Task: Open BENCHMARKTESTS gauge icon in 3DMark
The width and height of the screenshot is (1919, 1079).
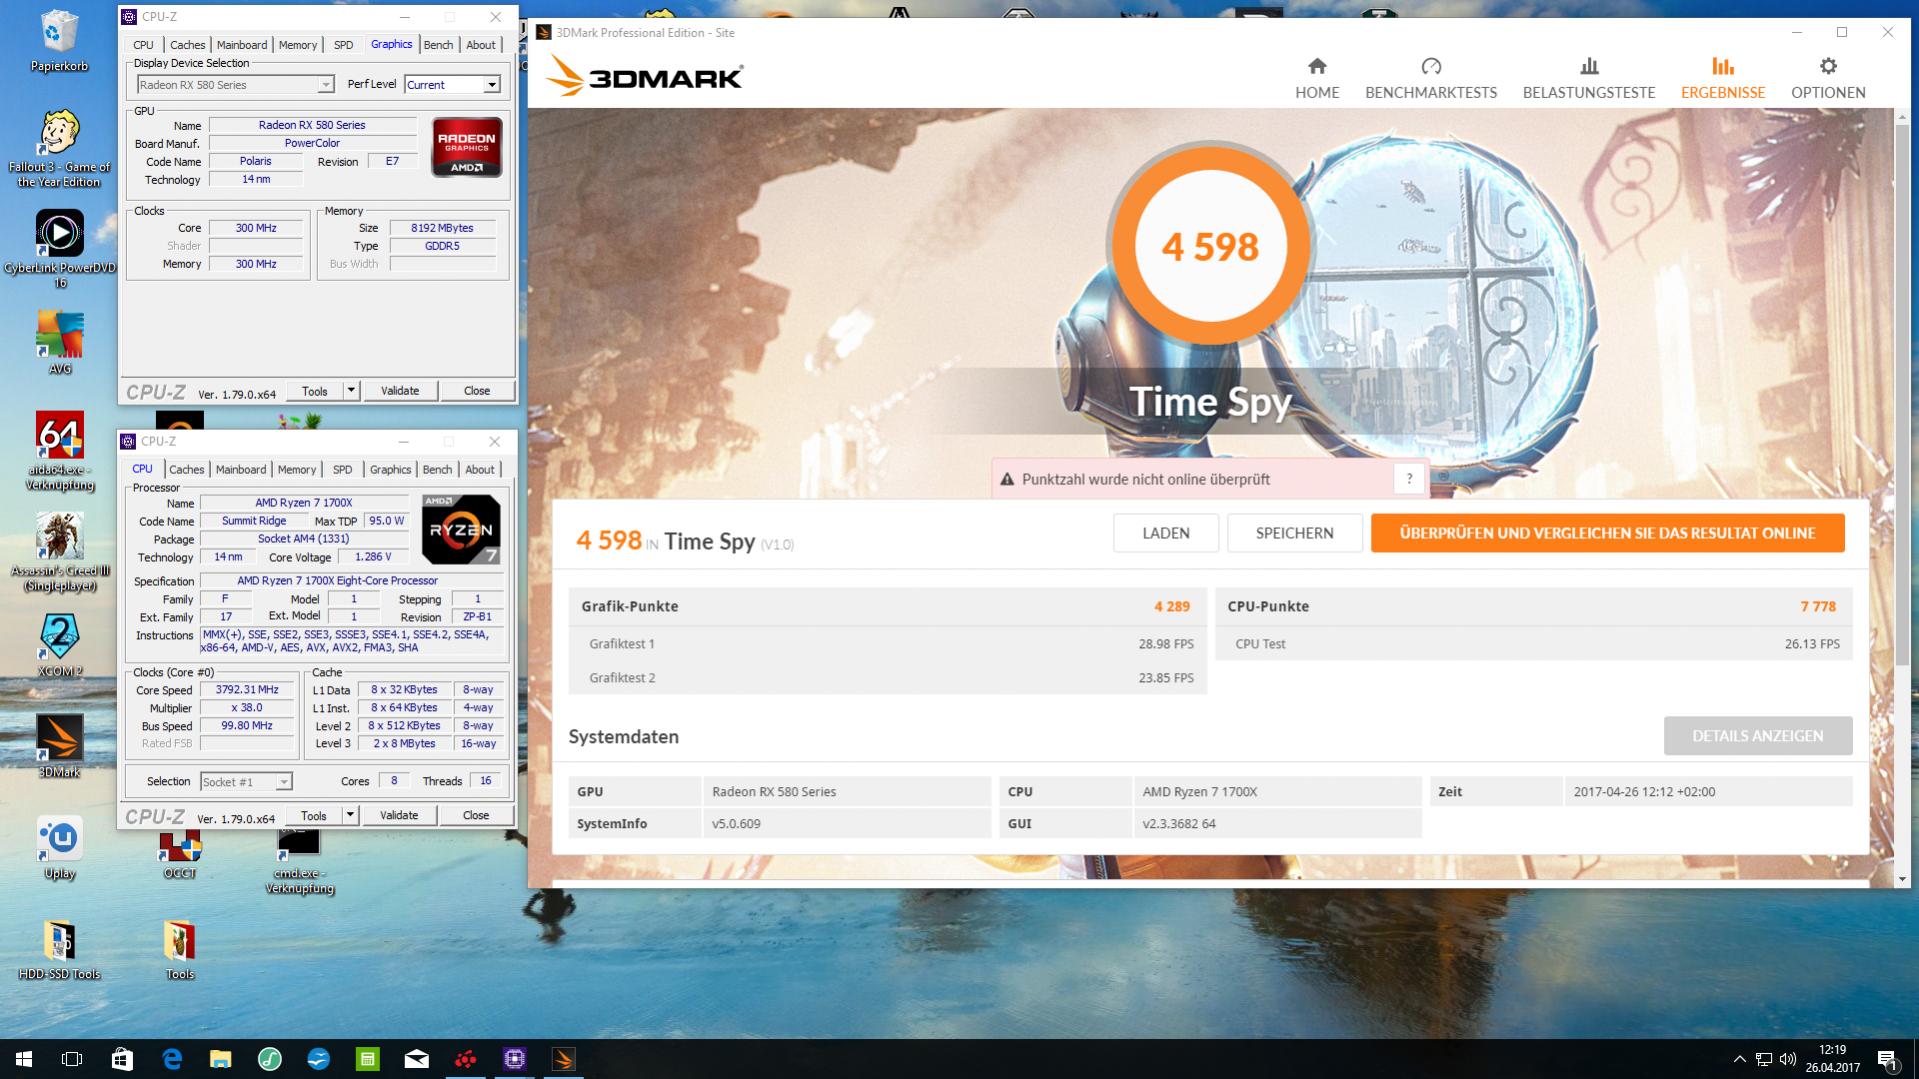Action: 1431,66
